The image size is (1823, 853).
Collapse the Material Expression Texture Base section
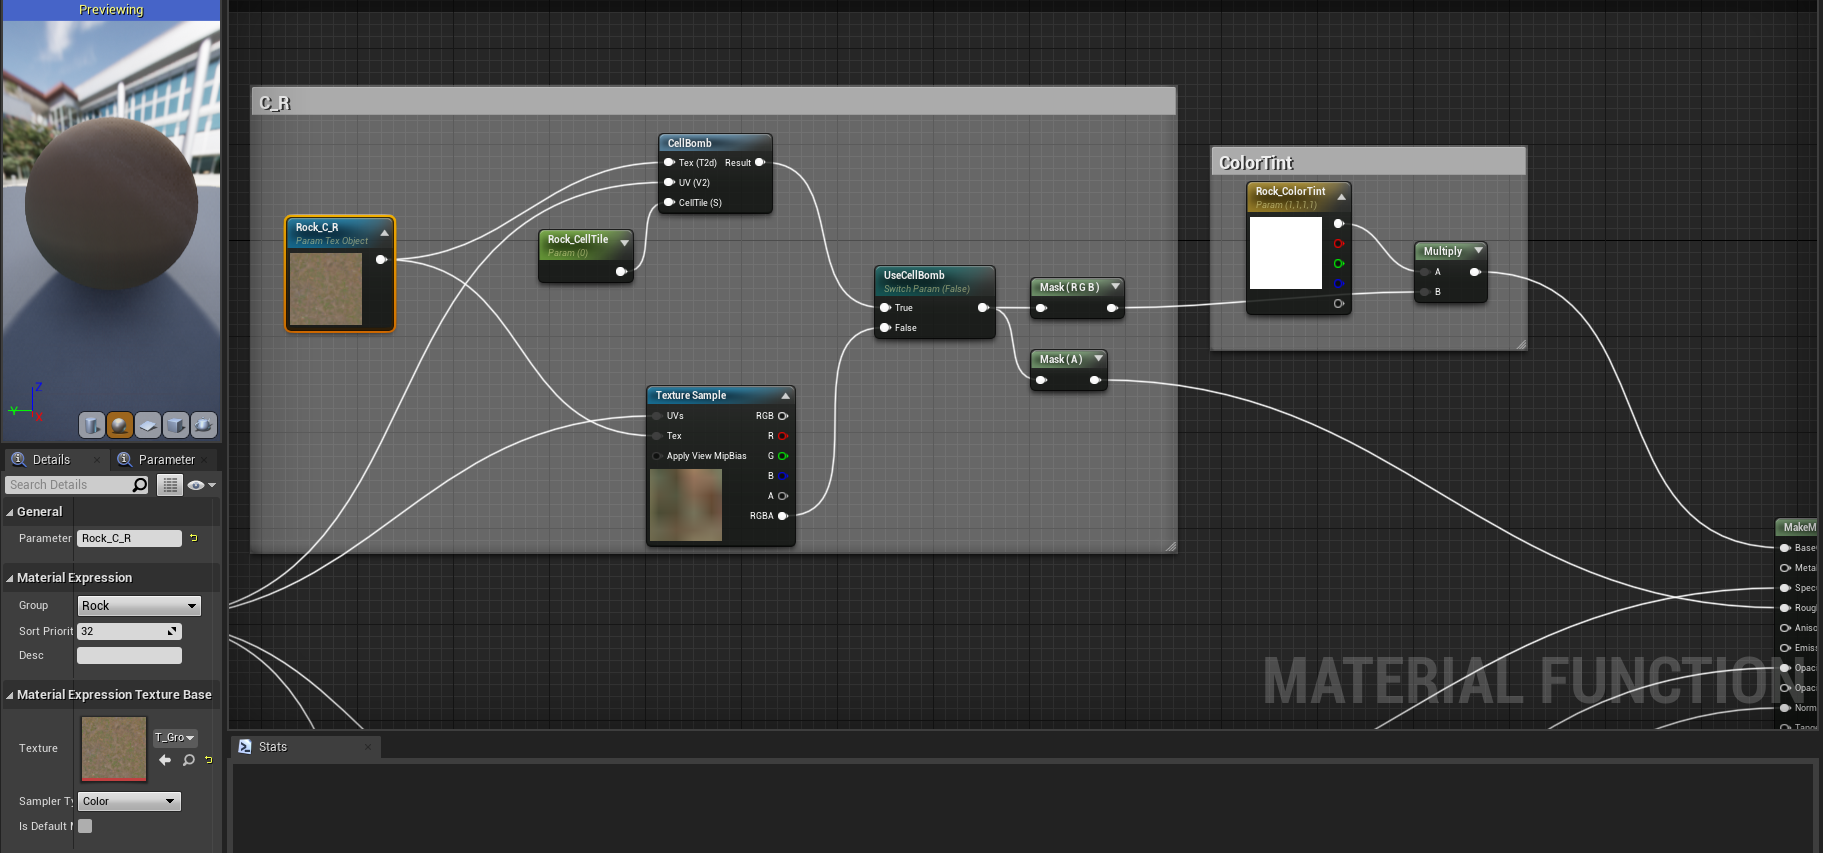(10, 695)
